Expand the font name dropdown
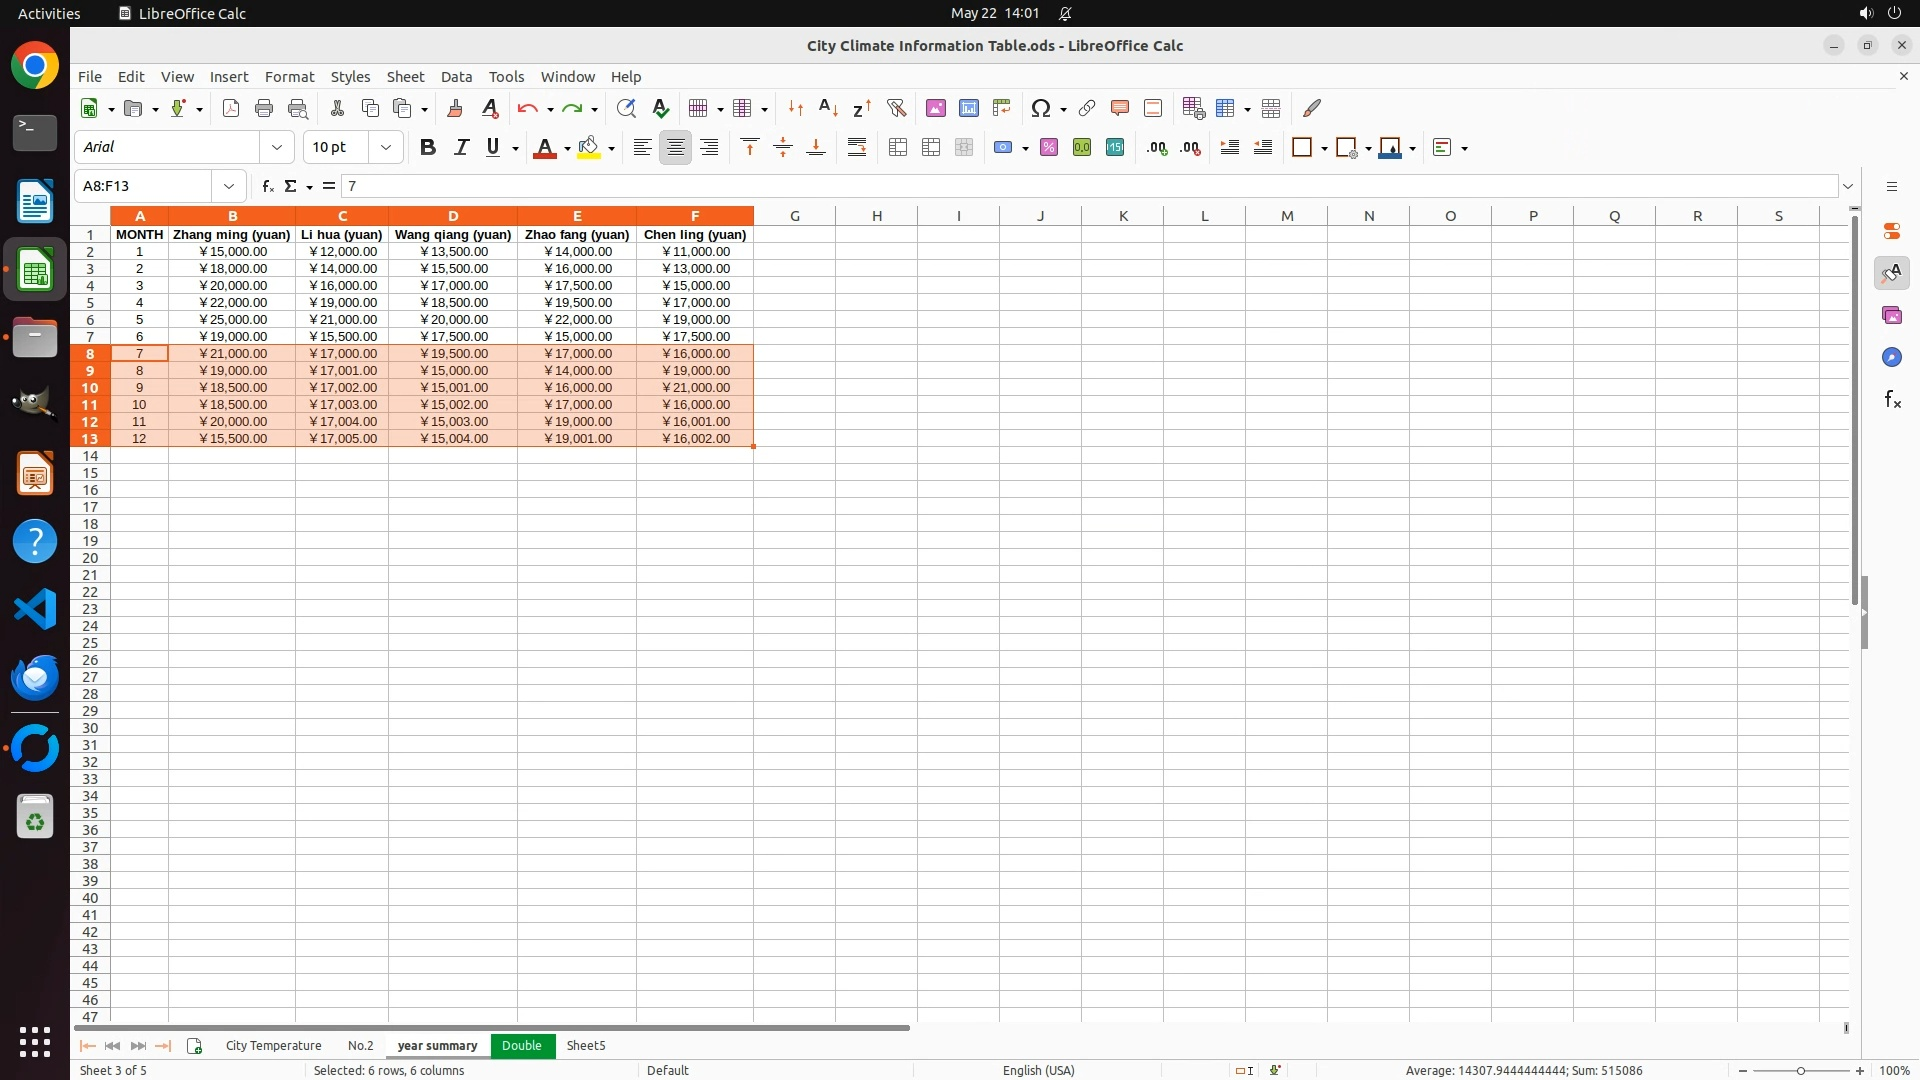This screenshot has height=1080, width=1920. point(277,147)
